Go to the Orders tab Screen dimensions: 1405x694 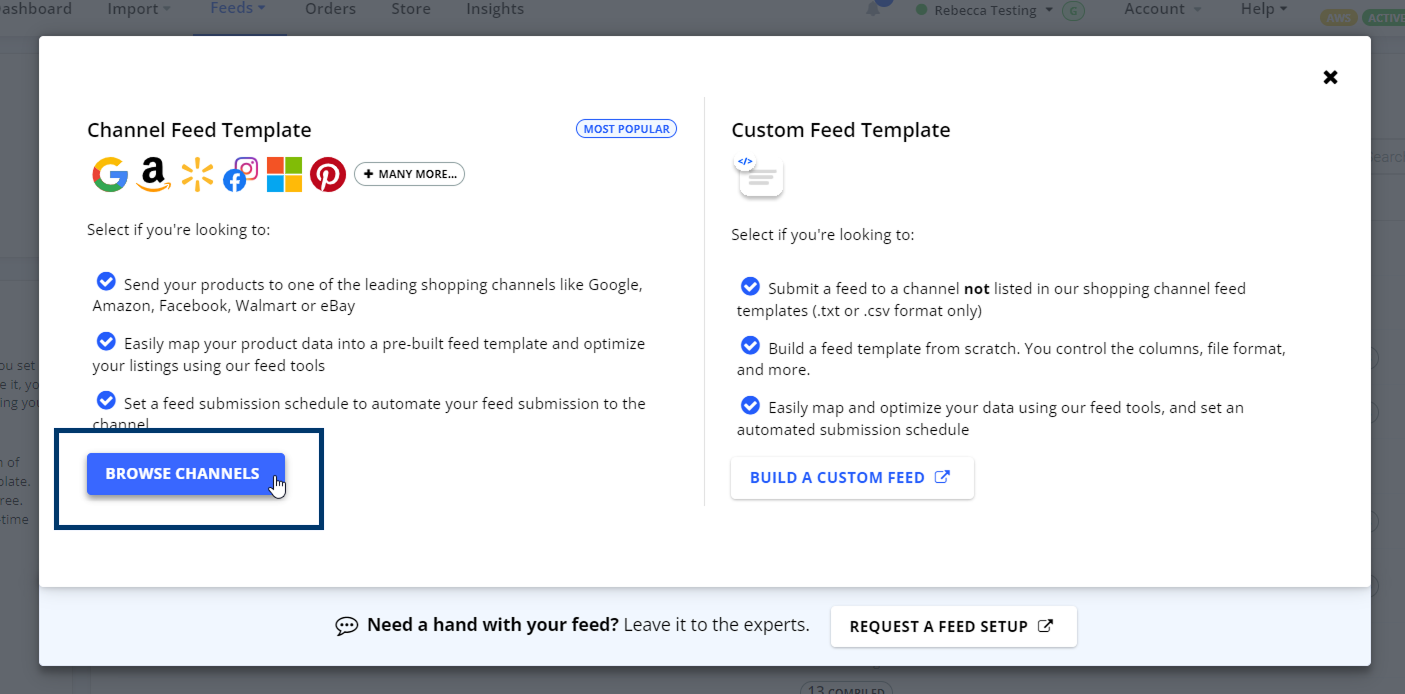[x=330, y=9]
